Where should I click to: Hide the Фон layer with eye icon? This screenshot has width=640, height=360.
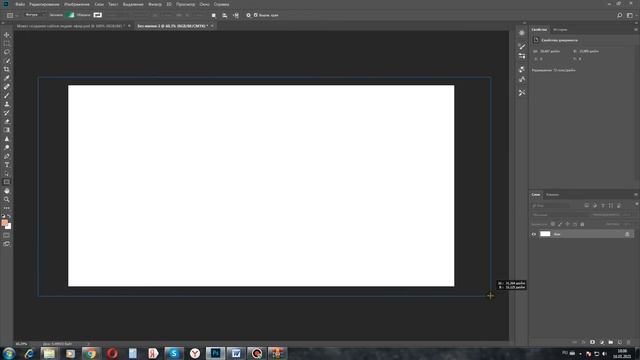pos(534,234)
